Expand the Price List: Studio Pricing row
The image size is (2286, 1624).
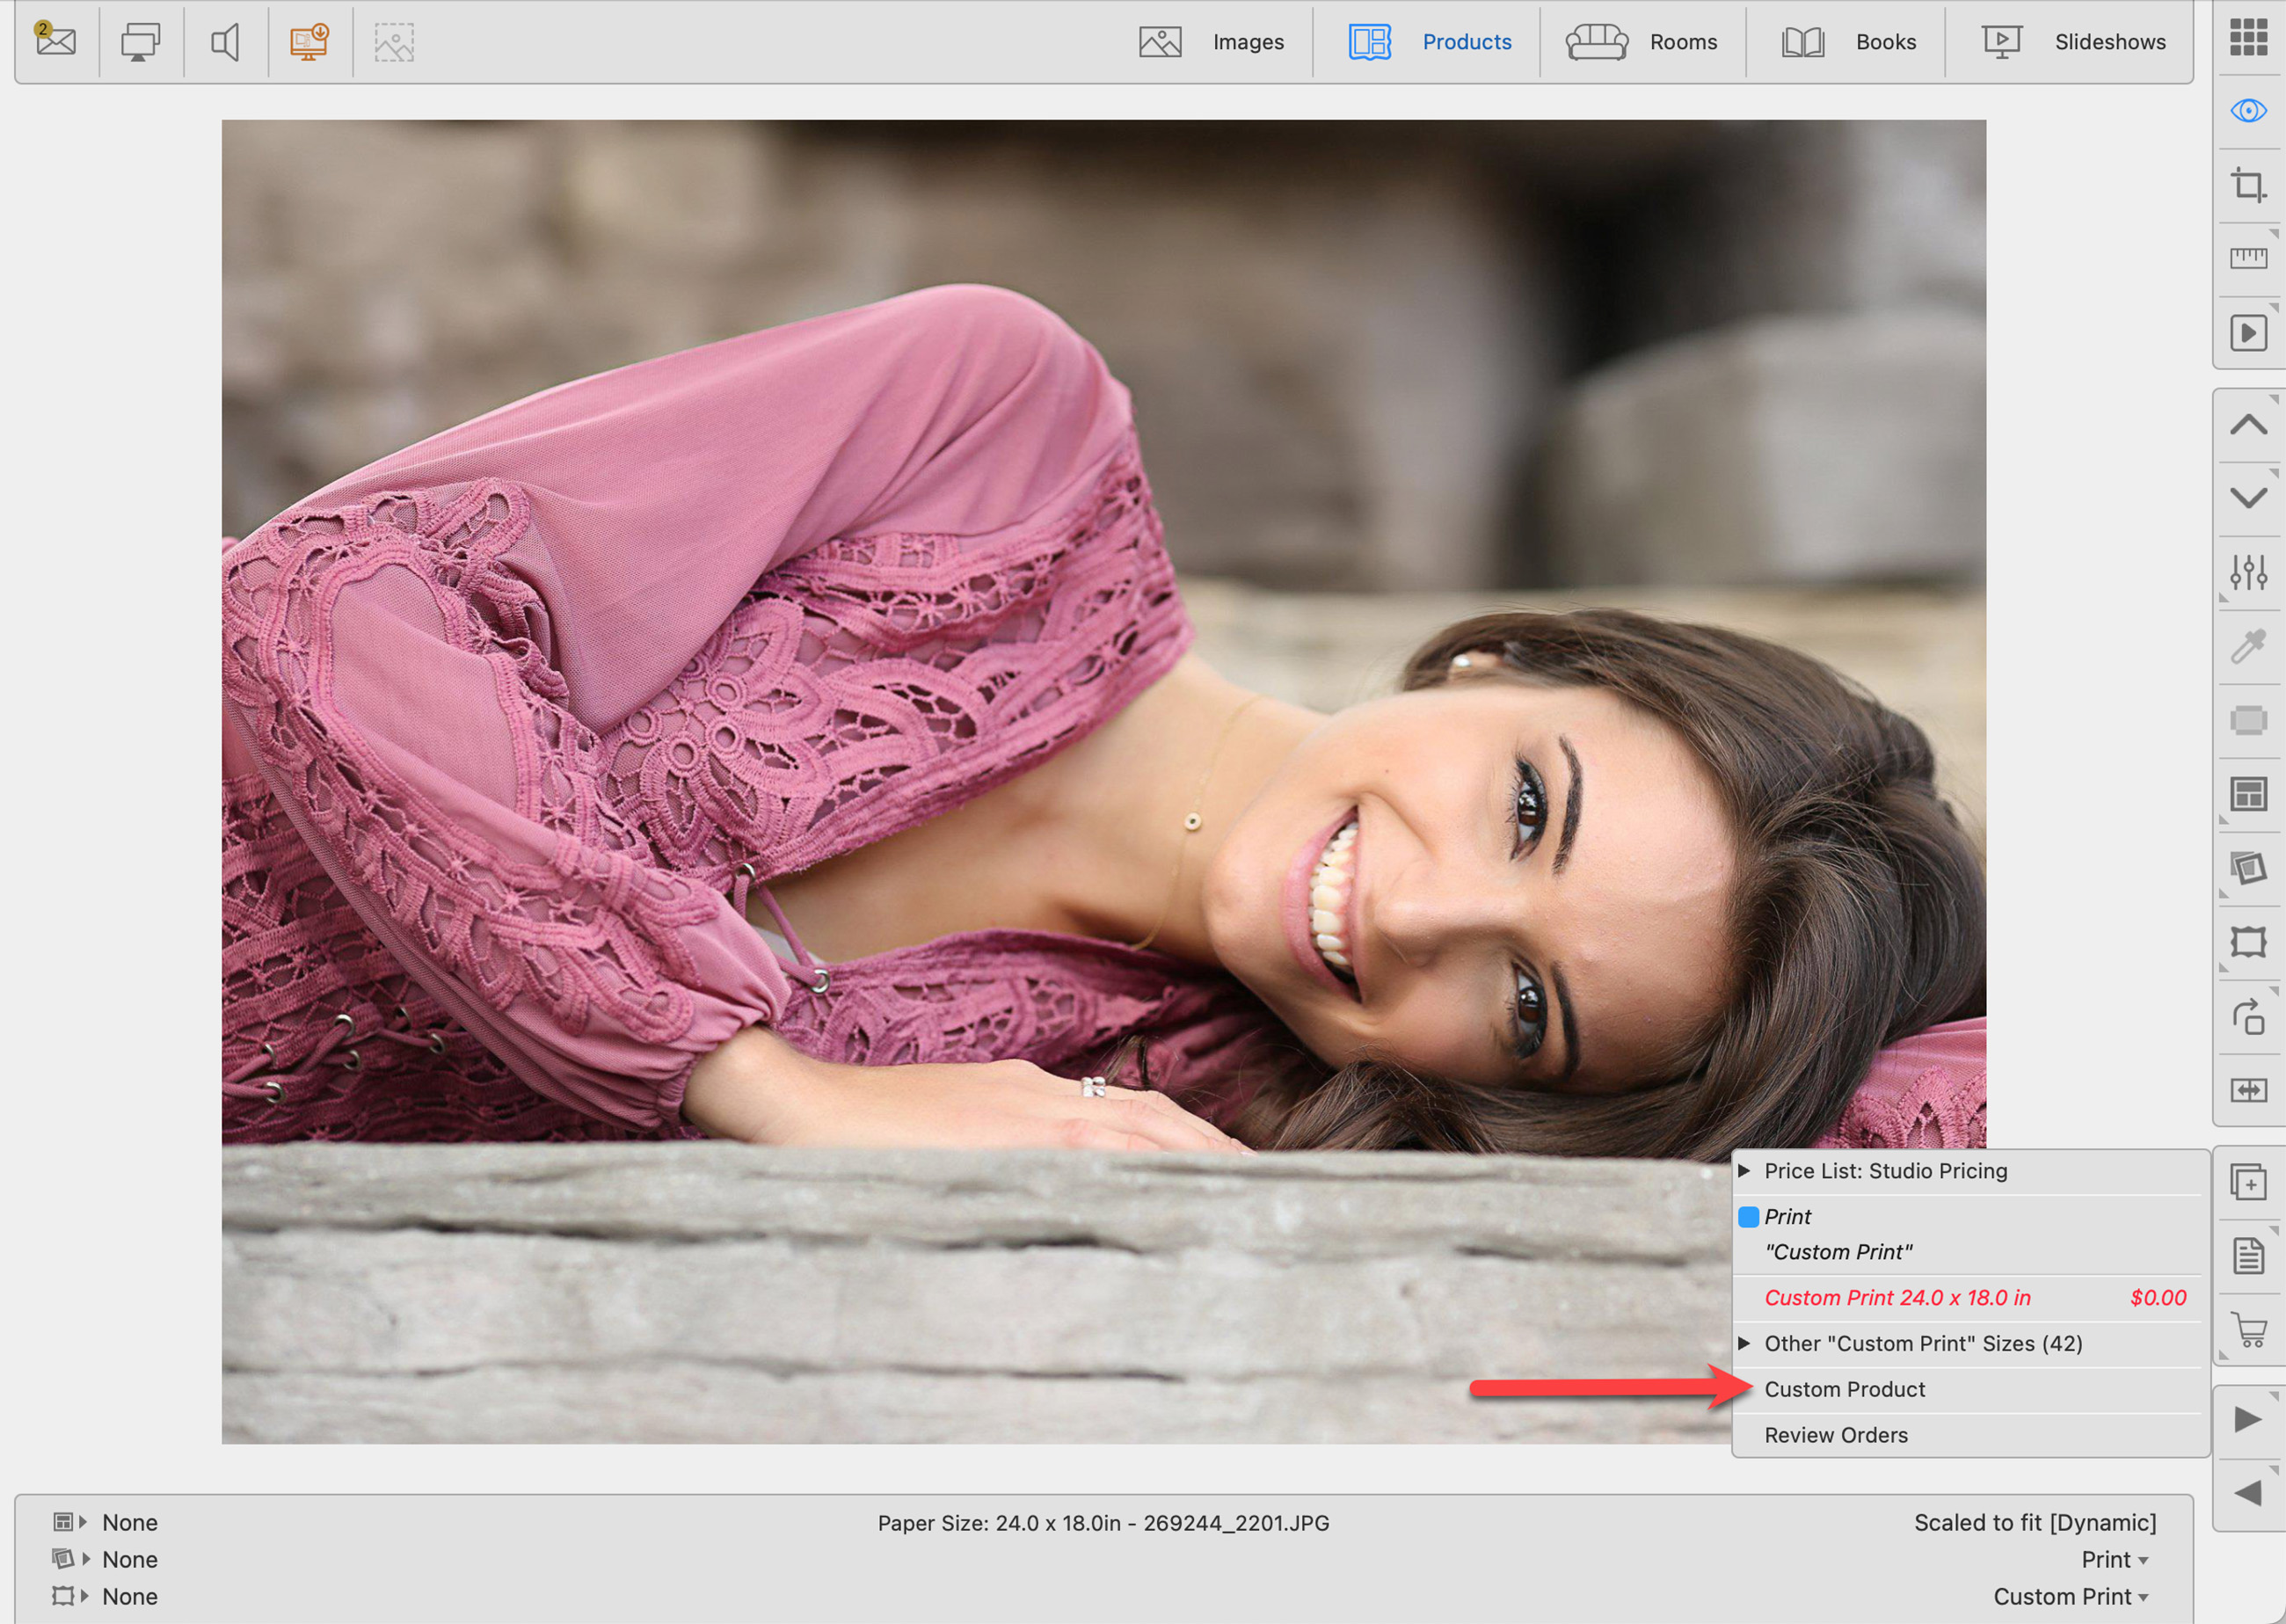click(x=1885, y=1171)
